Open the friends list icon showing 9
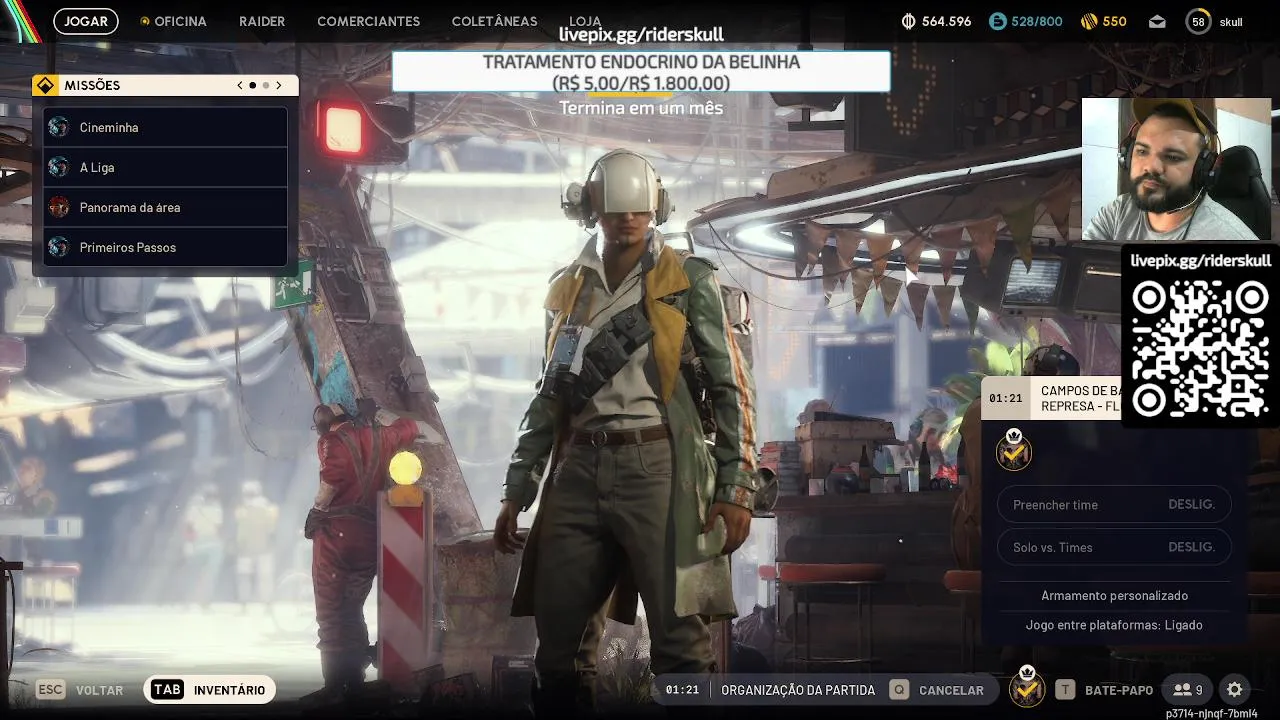1280x720 pixels. pos(1187,690)
